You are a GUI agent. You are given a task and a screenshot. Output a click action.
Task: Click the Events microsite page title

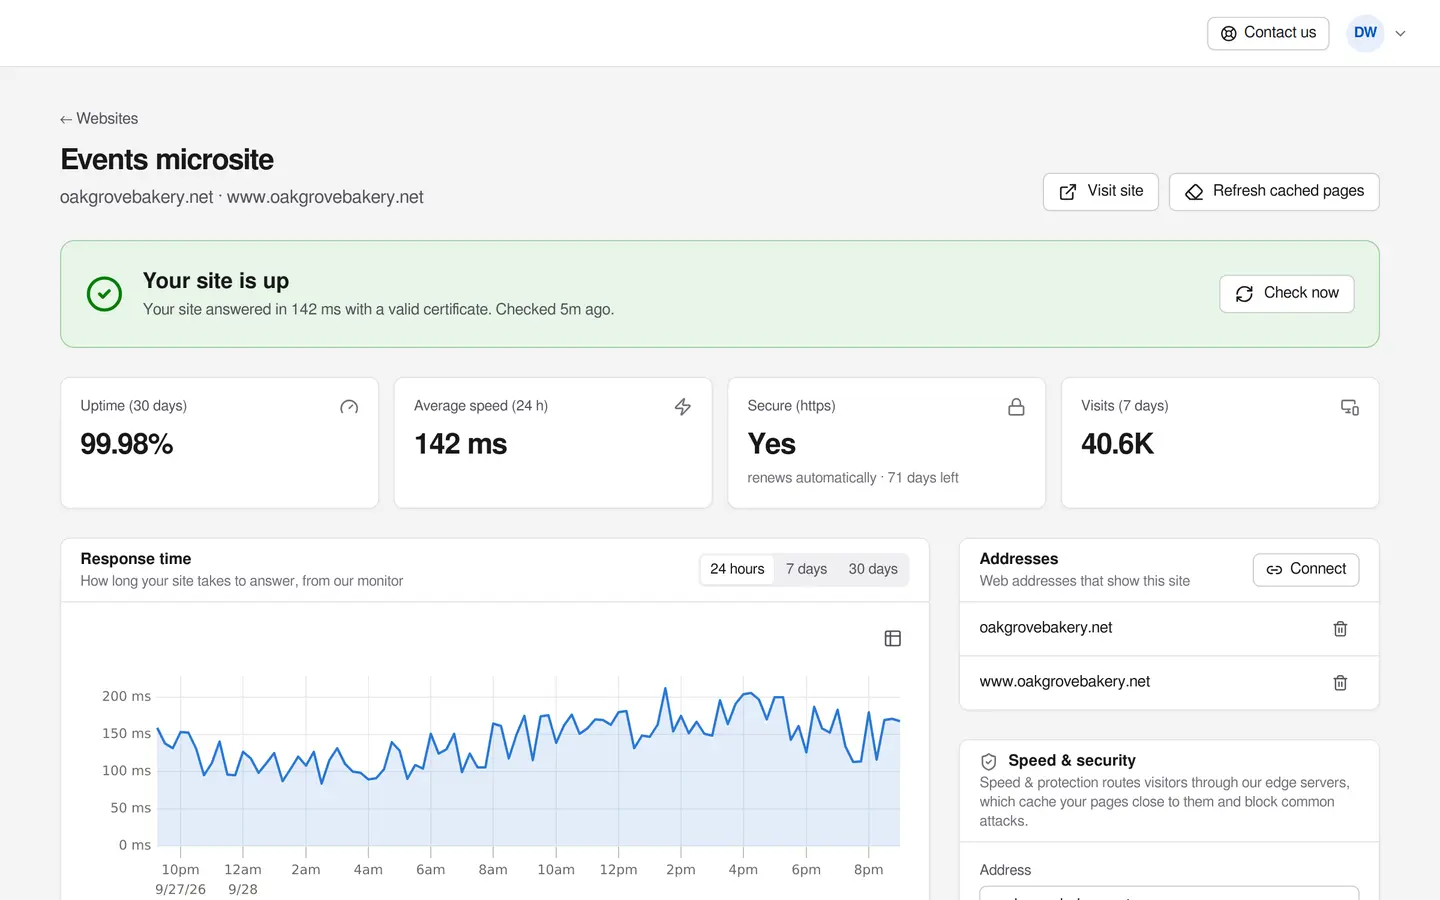[167, 160]
